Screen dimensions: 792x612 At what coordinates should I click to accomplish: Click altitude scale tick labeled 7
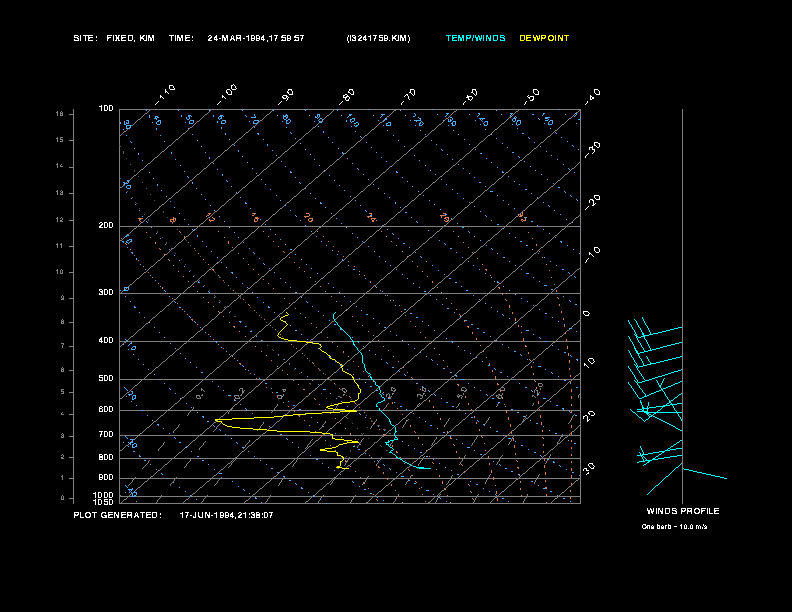(63, 346)
